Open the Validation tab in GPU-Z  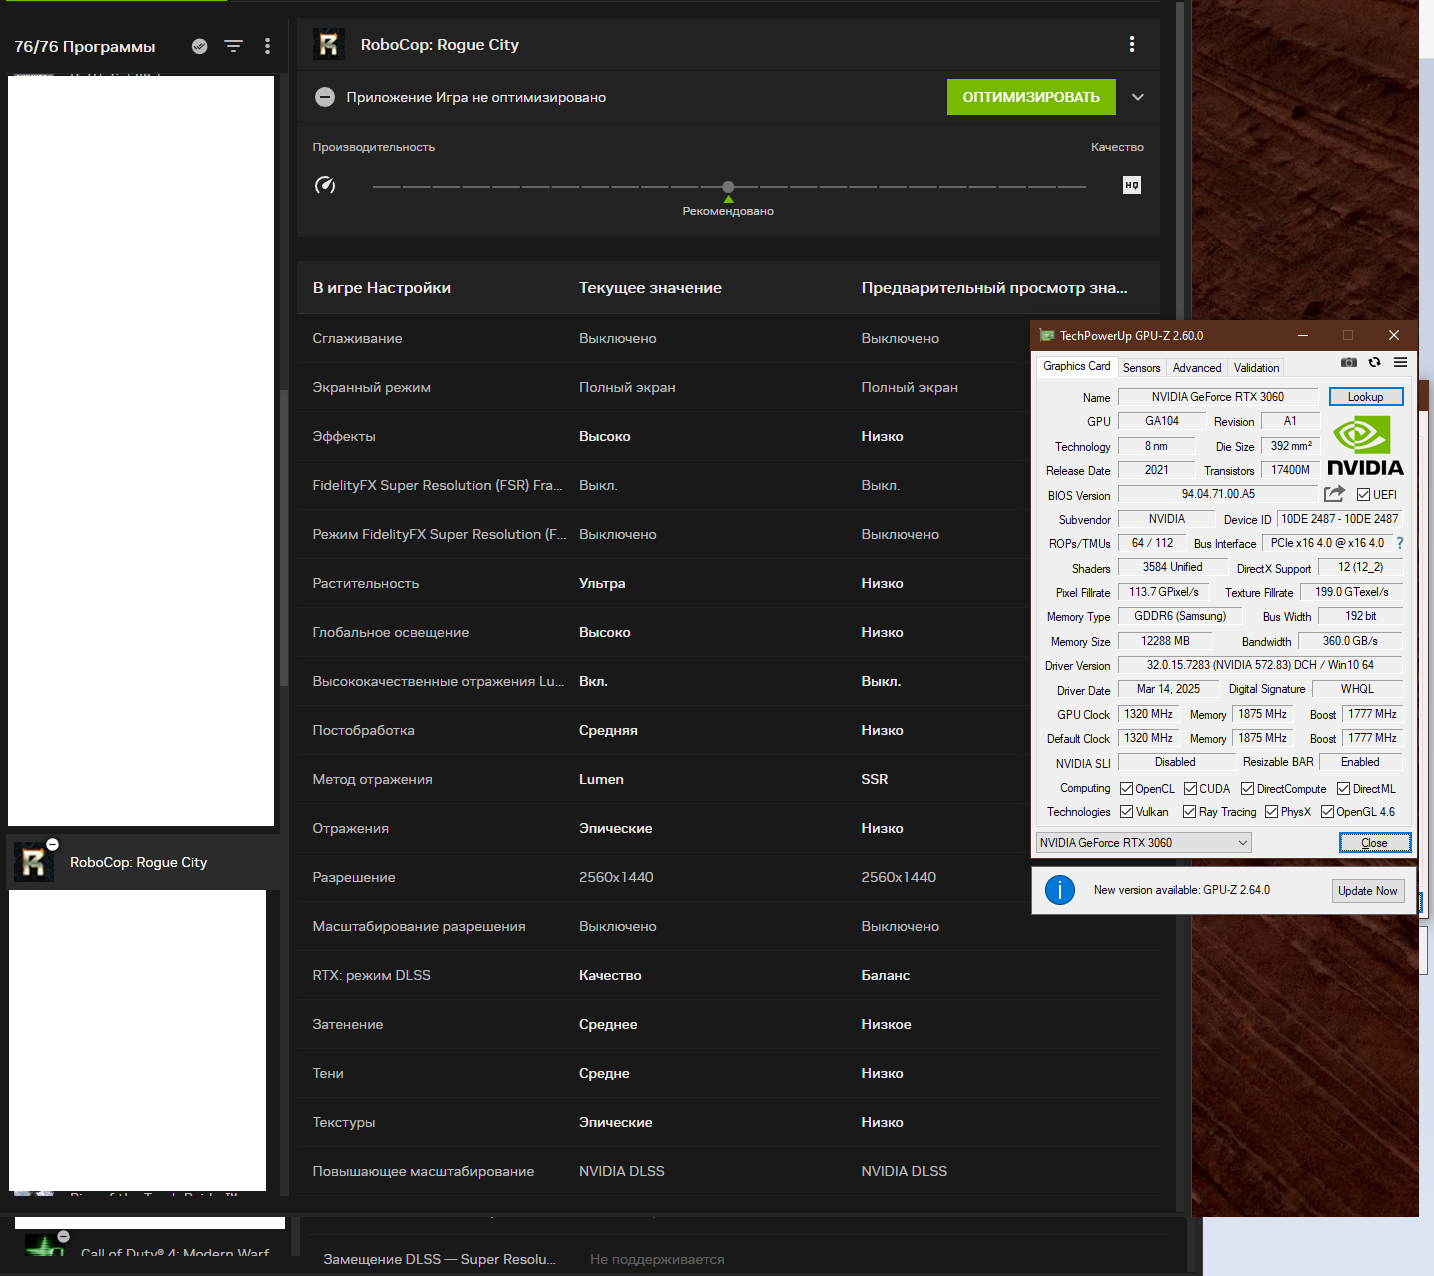(x=1256, y=368)
